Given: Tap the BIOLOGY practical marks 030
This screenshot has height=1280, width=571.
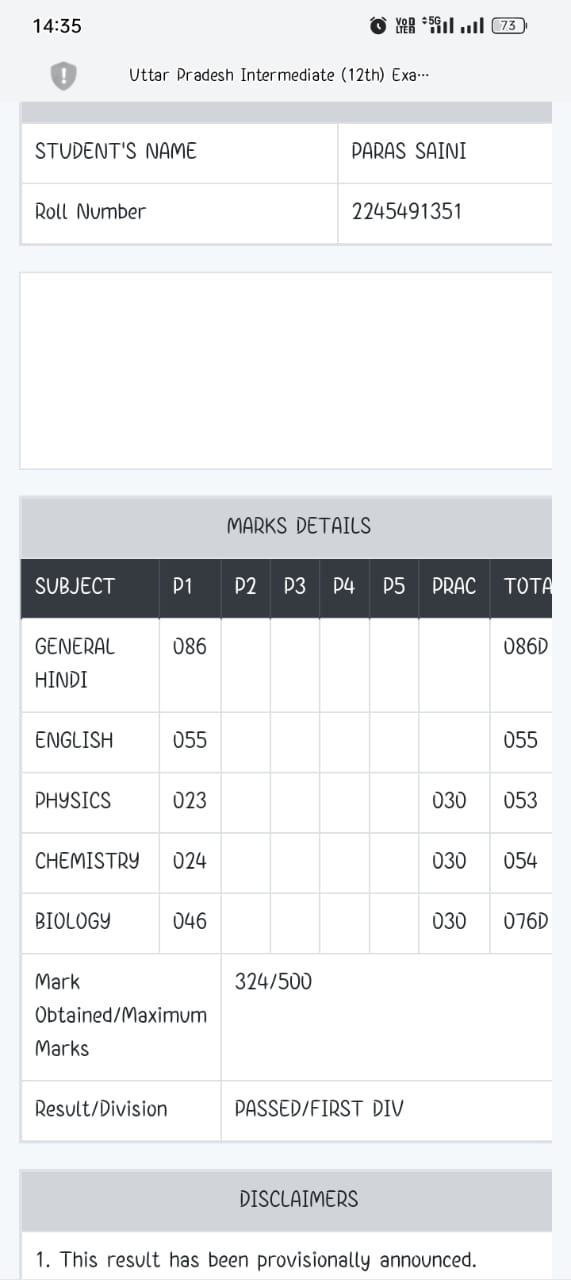Looking at the screenshot, I should point(449,921).
